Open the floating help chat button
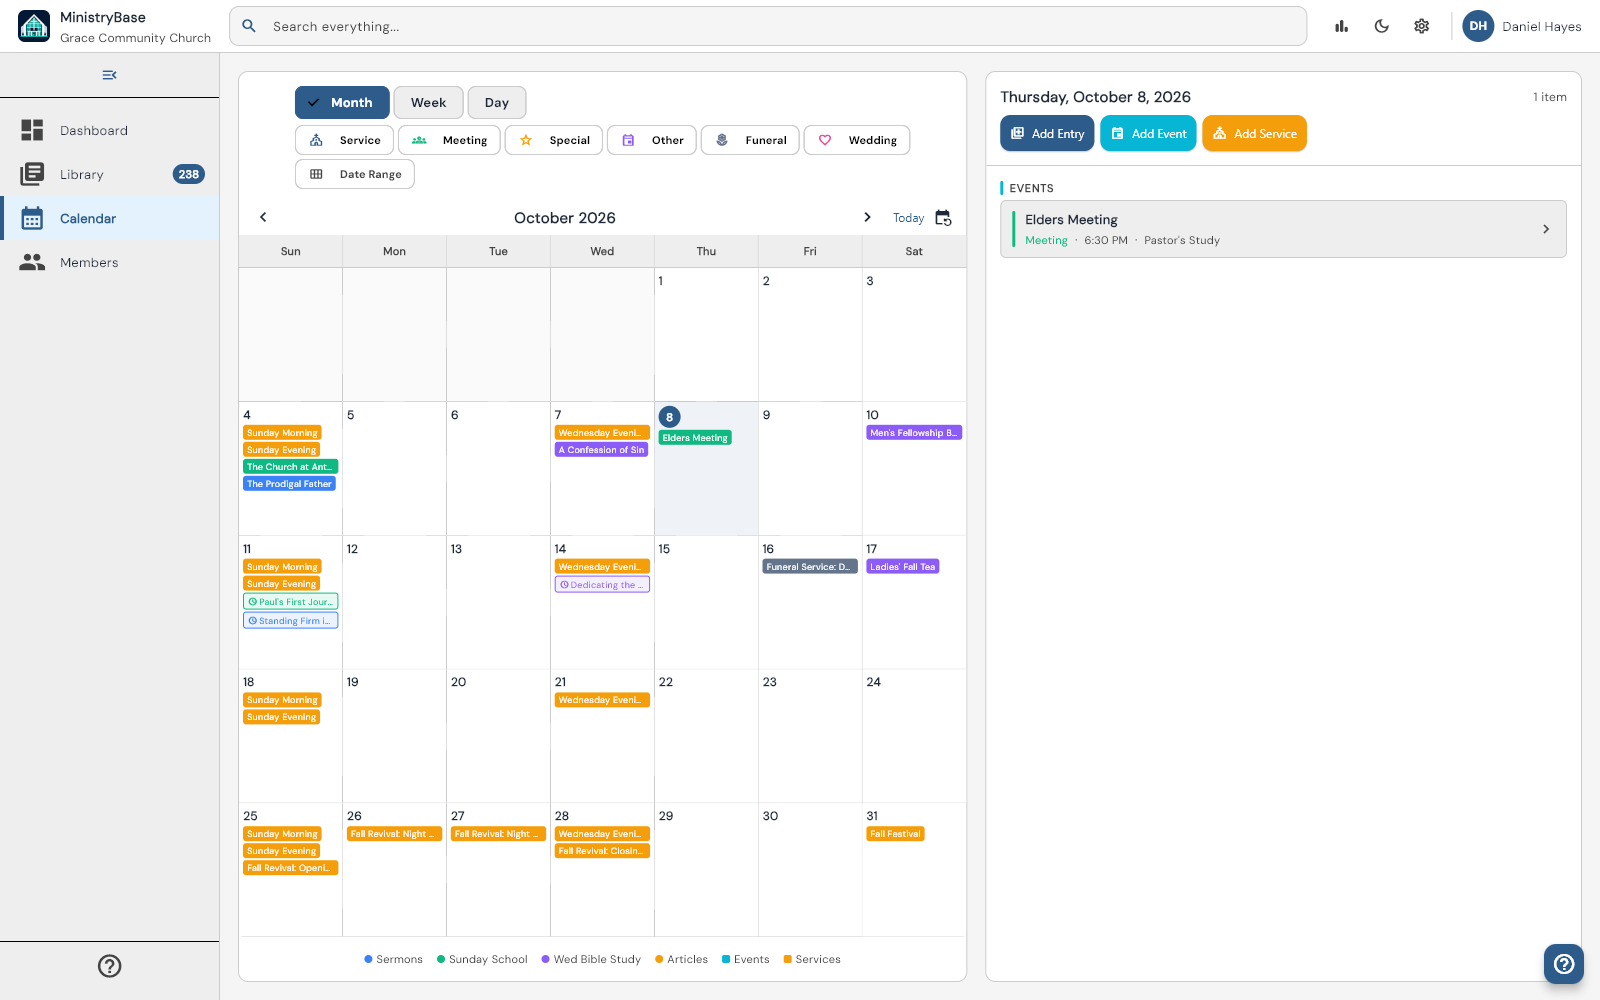 pyautogui.click(x=1564, y=964)
